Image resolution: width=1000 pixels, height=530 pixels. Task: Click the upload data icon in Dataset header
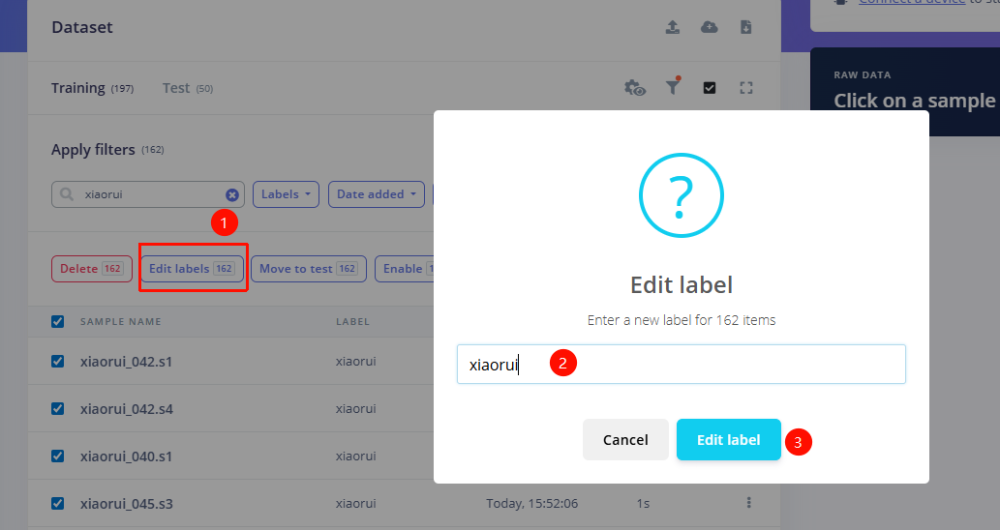pos(673,28)
